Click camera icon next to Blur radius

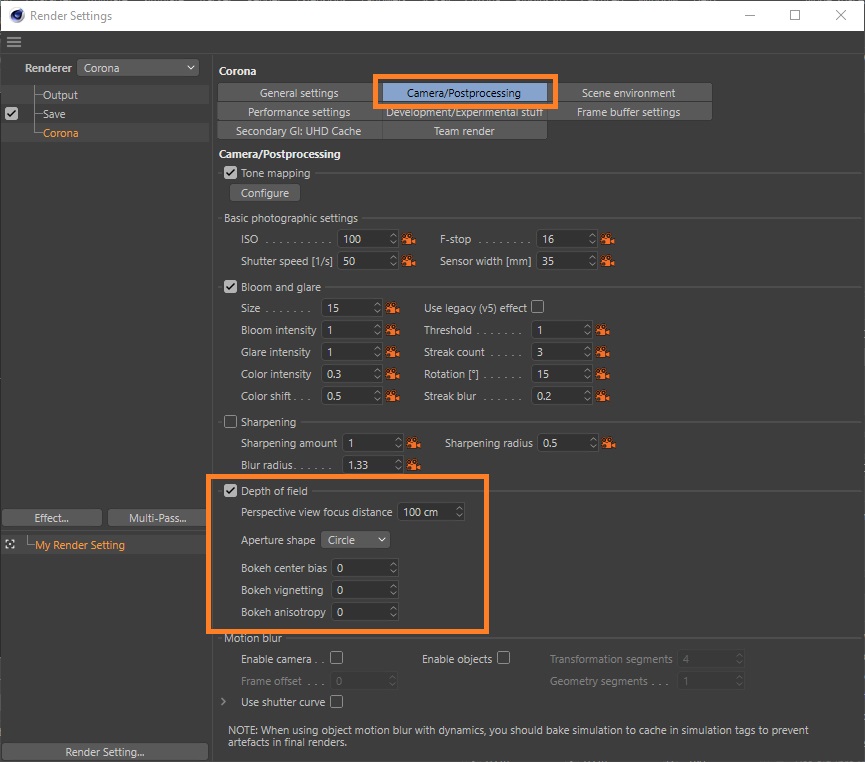pos(413,465)
